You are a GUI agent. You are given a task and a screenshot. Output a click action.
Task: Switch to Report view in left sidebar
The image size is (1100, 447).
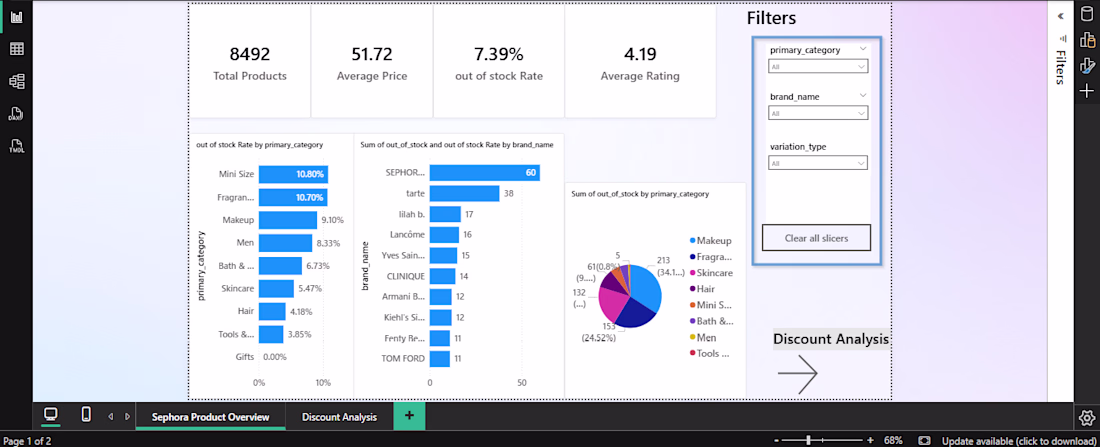(16, 16)
